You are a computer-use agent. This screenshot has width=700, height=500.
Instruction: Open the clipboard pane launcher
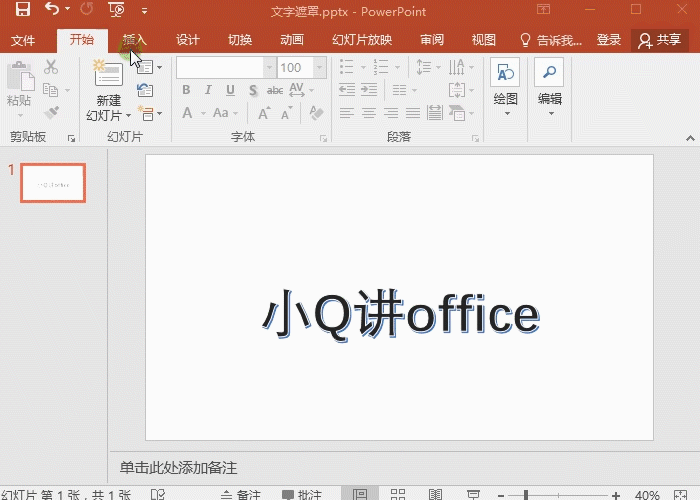71,139
